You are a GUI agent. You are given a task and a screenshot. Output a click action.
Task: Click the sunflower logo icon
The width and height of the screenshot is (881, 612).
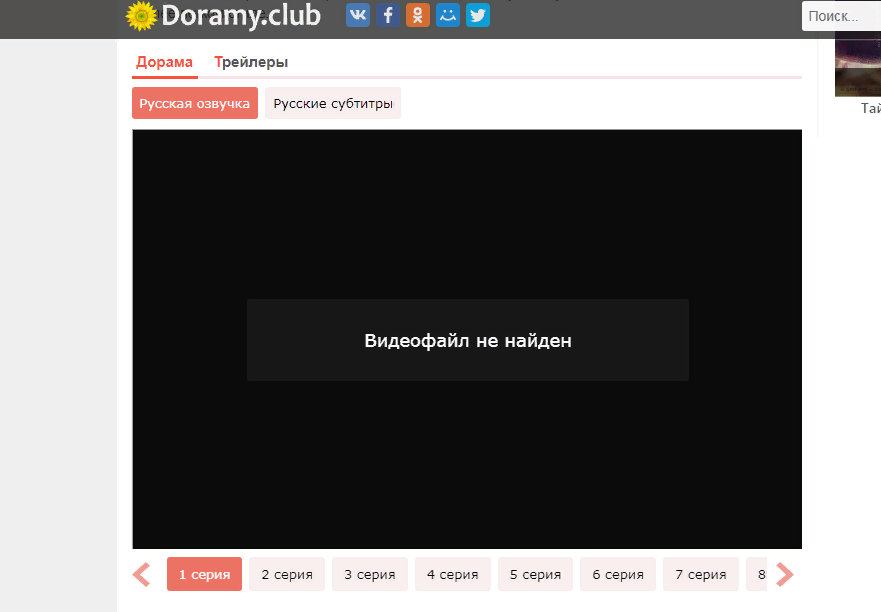coord(141,16)
